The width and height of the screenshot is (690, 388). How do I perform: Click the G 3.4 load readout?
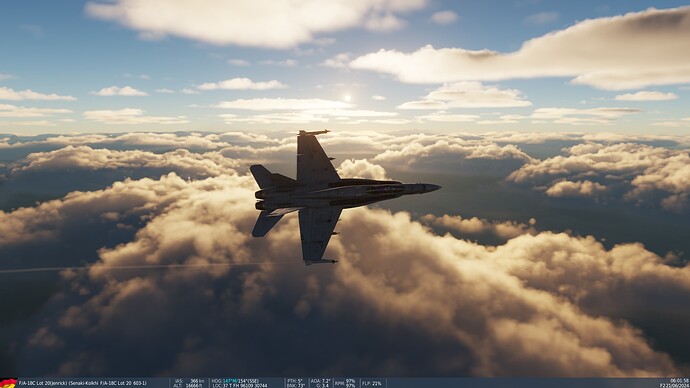[x=323, y=385]
